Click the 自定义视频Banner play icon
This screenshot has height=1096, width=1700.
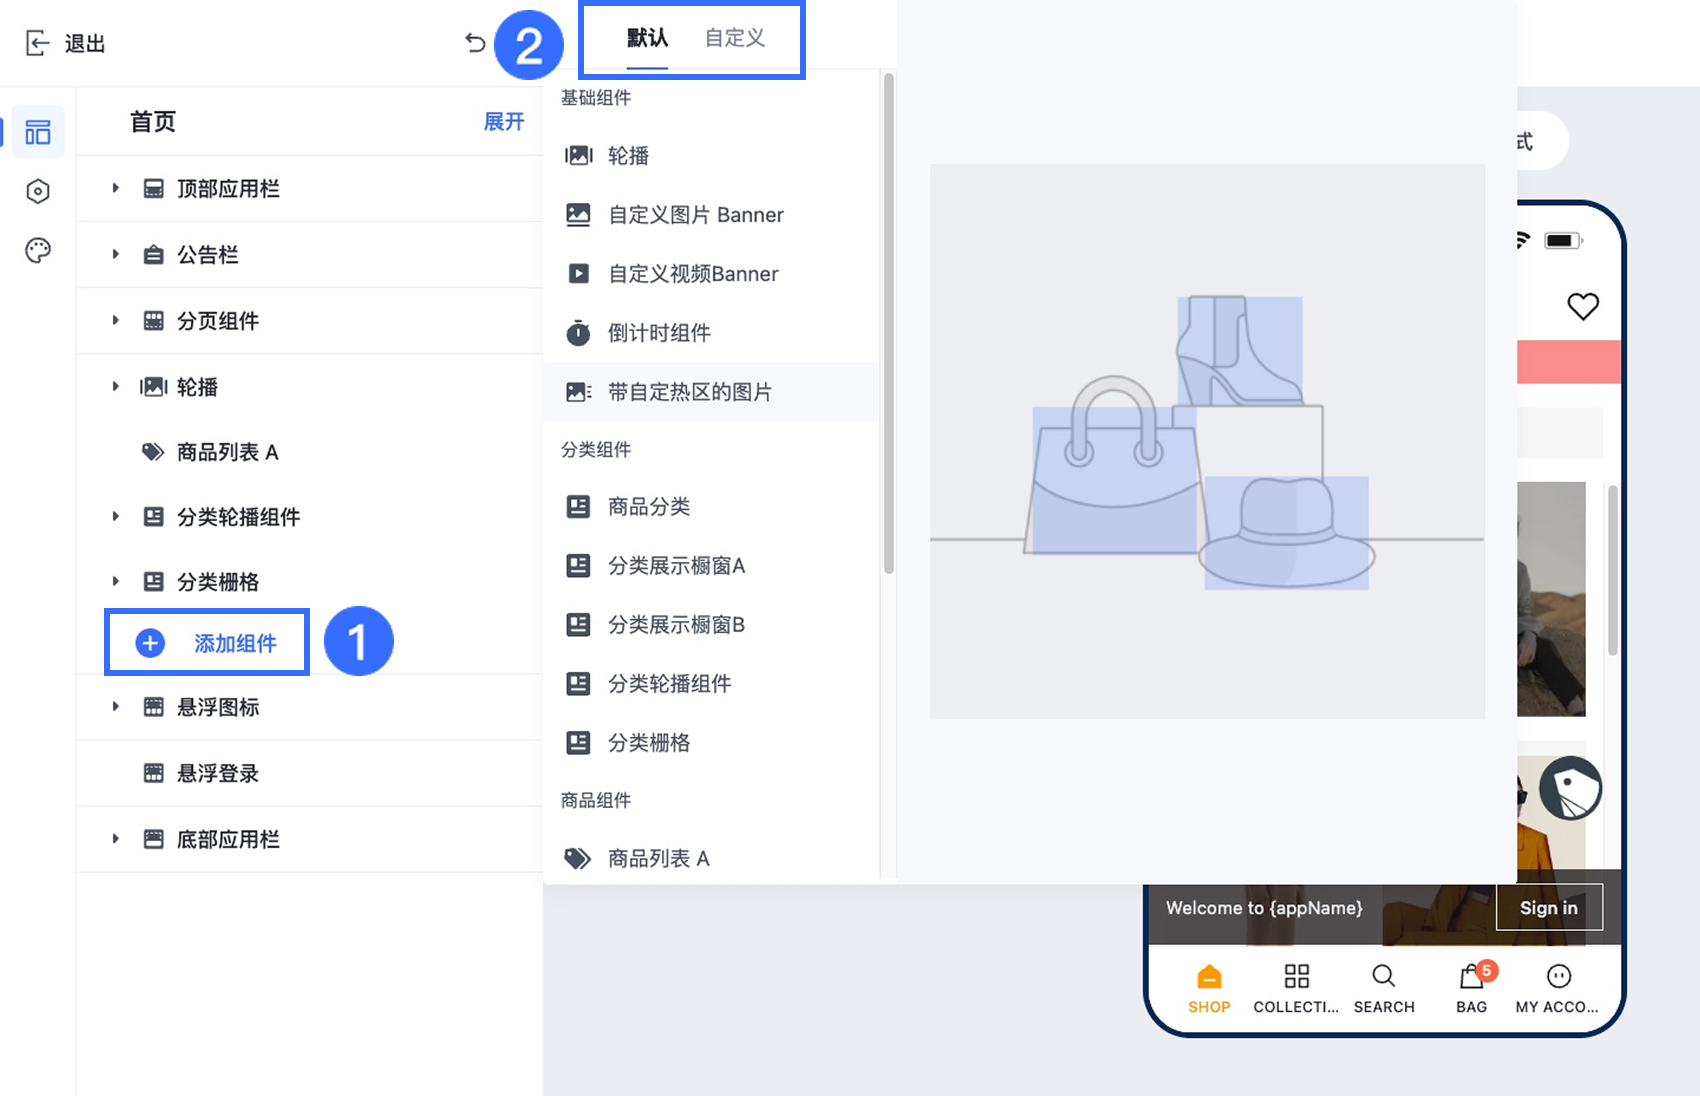578,273
